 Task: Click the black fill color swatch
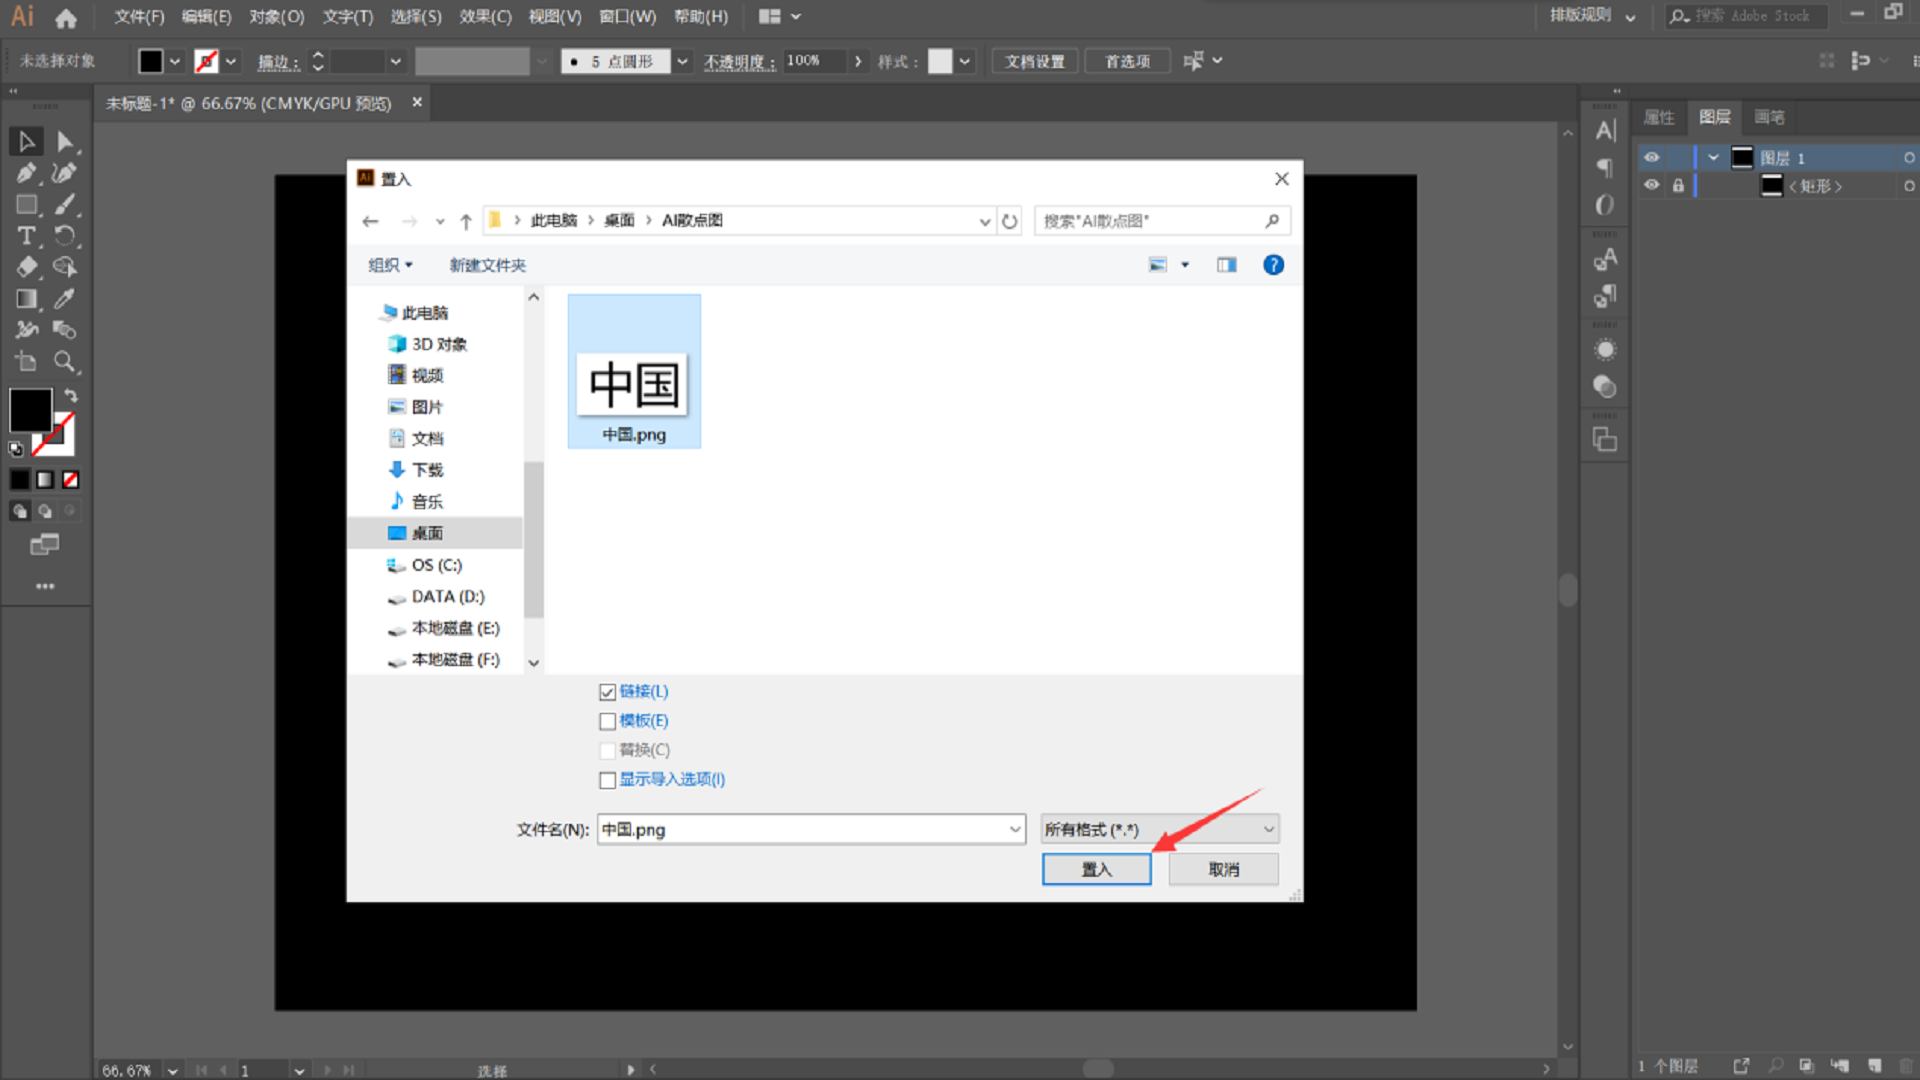[x=30, y=410]
